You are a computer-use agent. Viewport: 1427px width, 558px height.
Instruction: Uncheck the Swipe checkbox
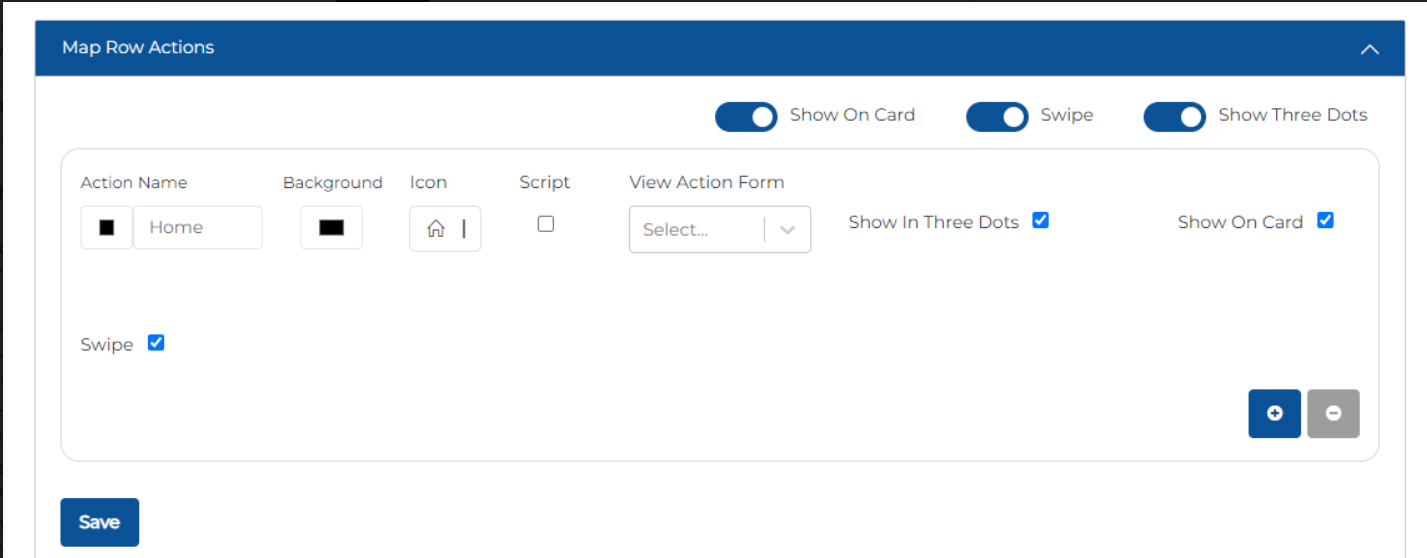pyautogui.click(x=156, y=343)
